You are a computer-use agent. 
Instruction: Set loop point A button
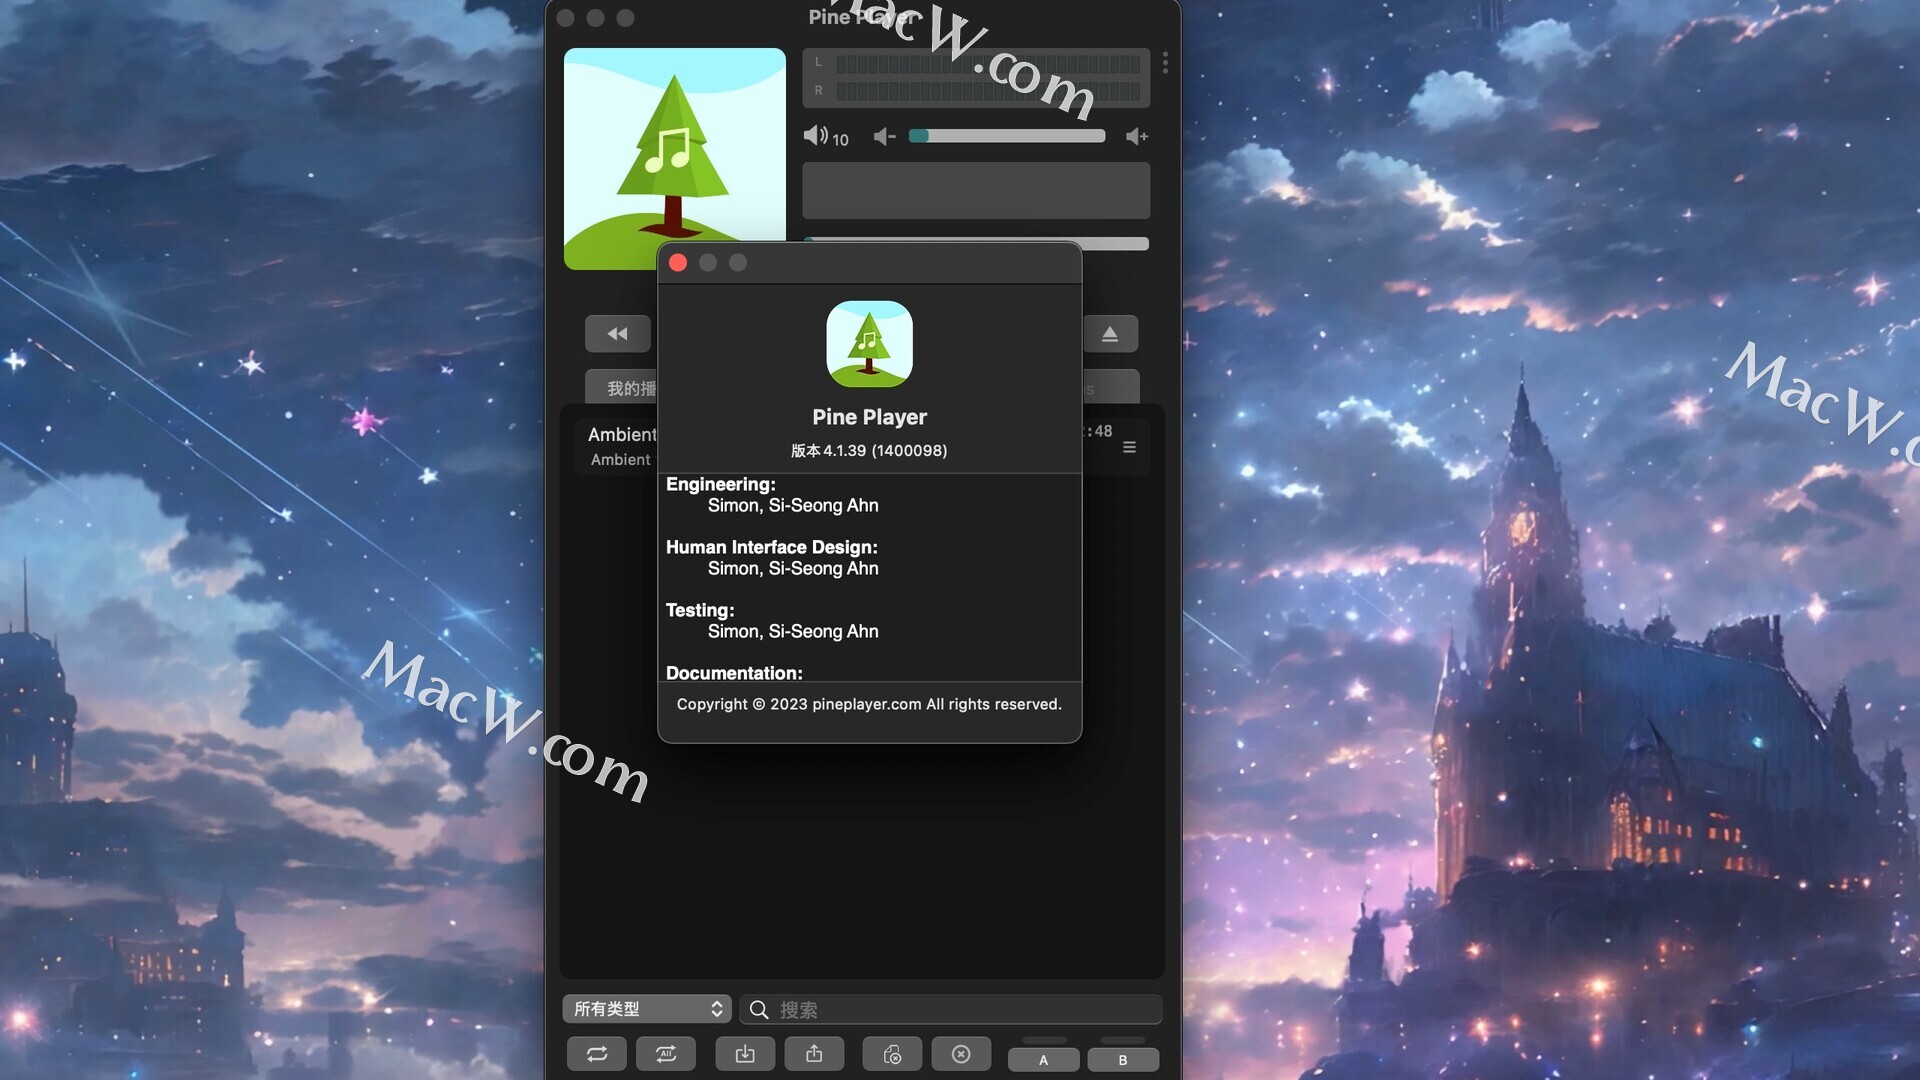tap(1043, 1060)
